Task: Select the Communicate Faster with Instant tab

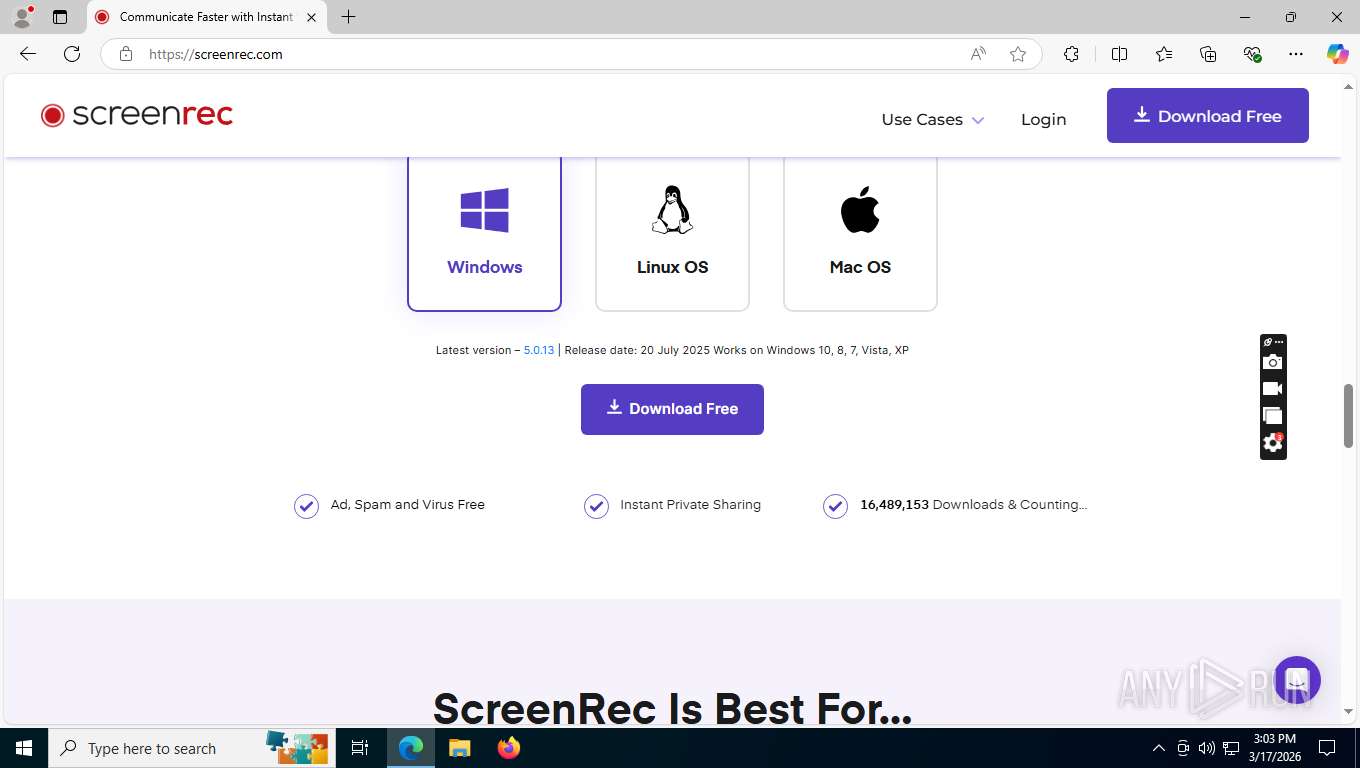Action: click(207, 17)
